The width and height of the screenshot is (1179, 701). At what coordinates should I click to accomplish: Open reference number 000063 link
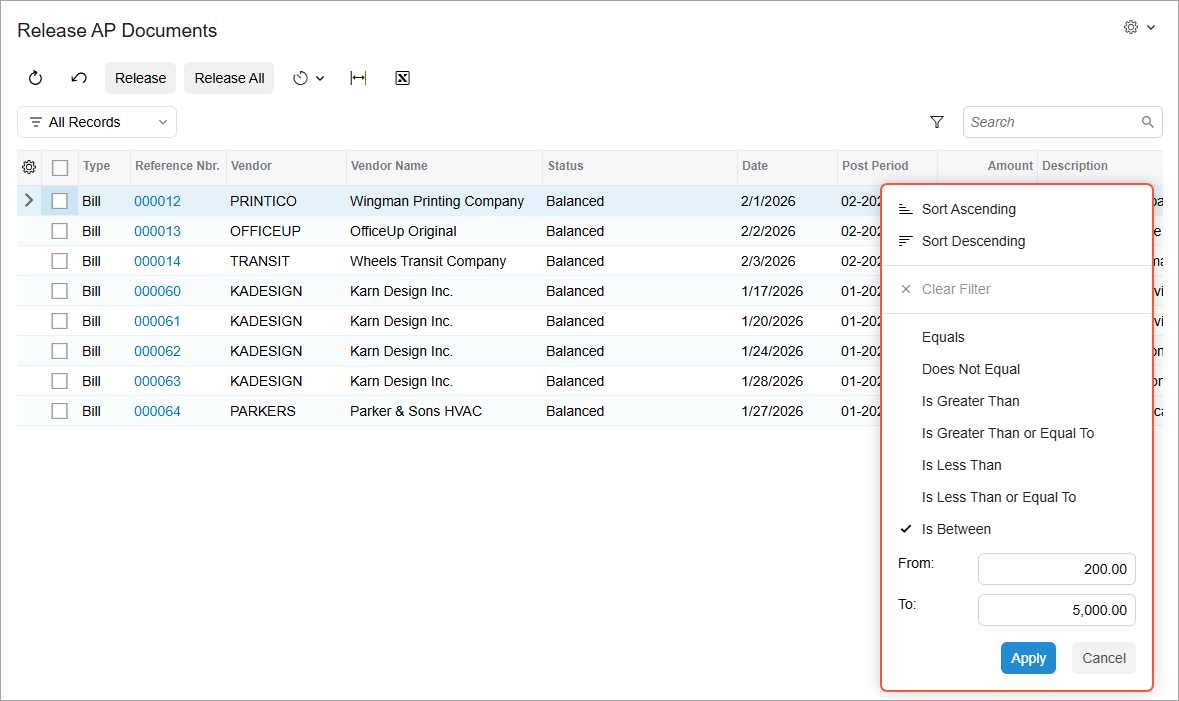[x=157, y=381]
